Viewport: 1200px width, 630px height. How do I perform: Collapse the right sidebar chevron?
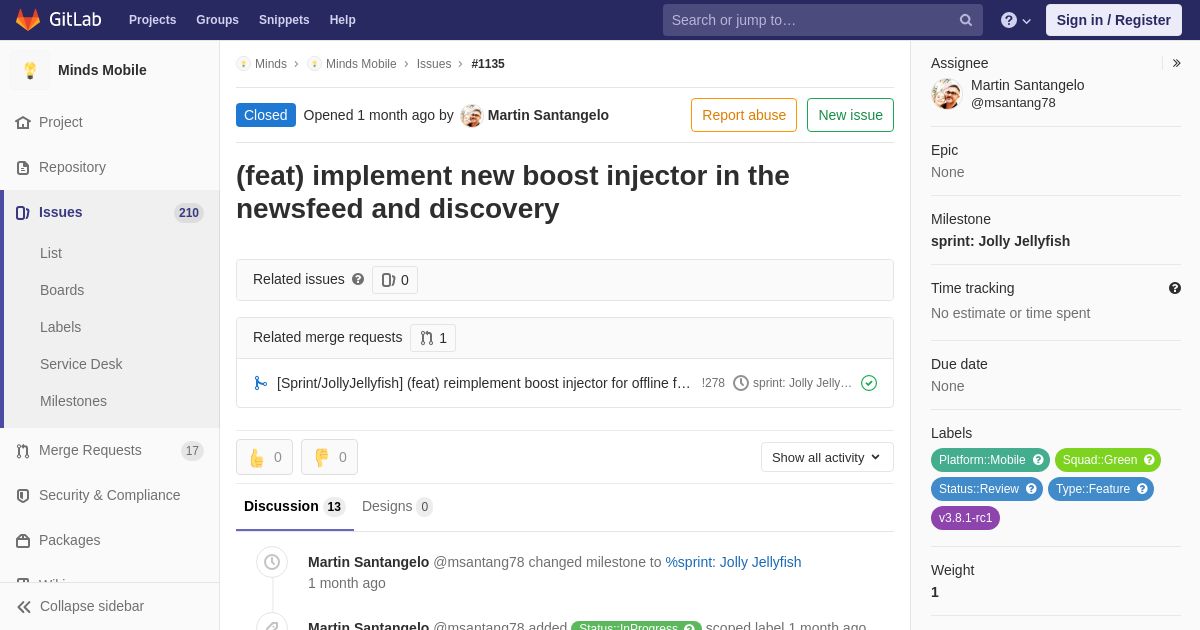(1176, 63)
